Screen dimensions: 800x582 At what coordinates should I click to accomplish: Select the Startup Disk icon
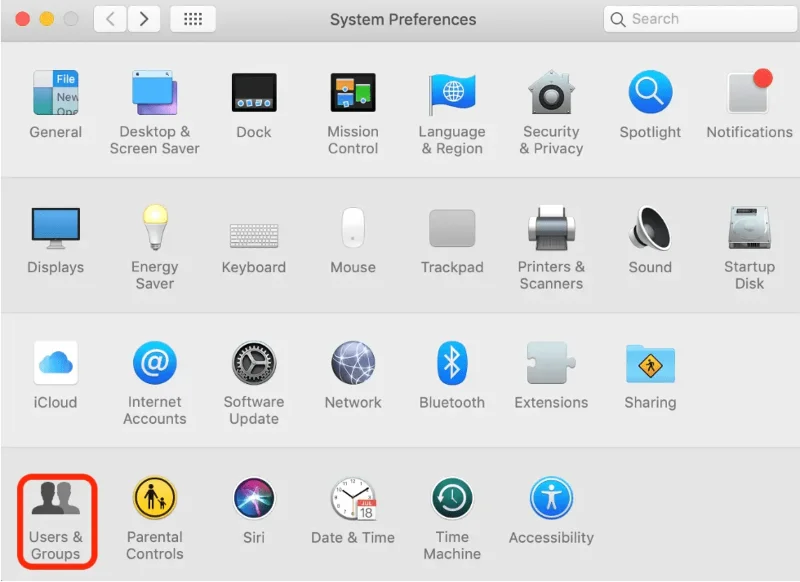click(x=749, y=229)
